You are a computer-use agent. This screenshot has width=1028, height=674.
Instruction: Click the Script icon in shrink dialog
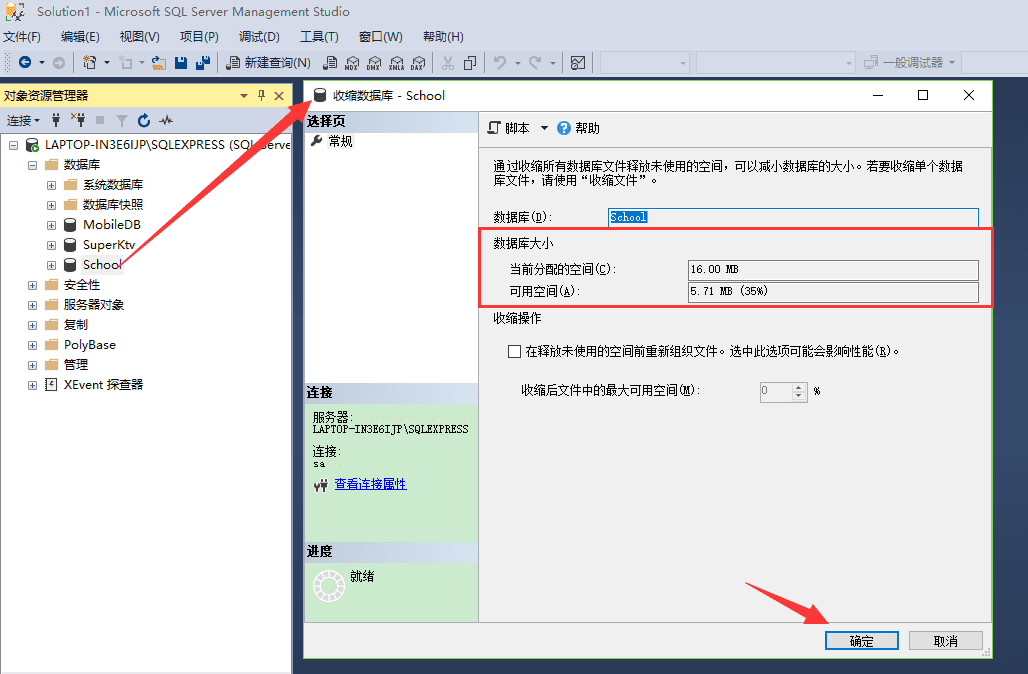pyautogui.click(x=494, y=128)
